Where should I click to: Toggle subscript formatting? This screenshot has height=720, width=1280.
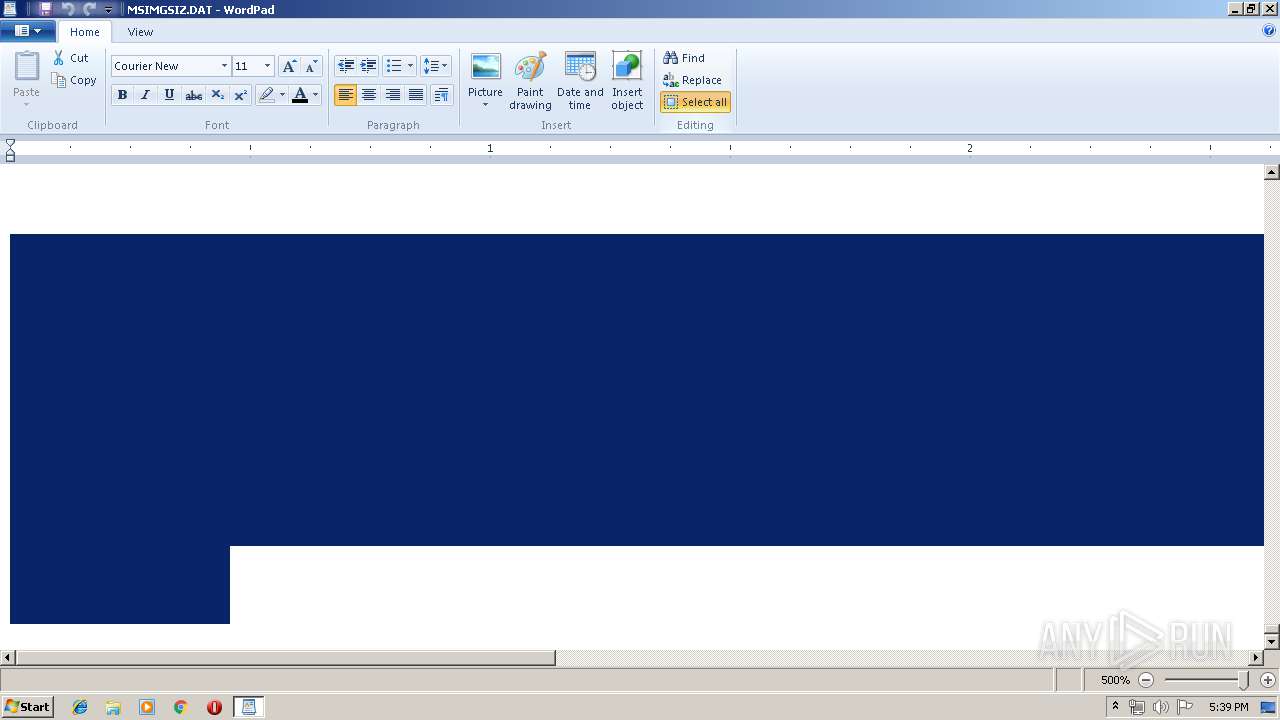pos(217,95)
